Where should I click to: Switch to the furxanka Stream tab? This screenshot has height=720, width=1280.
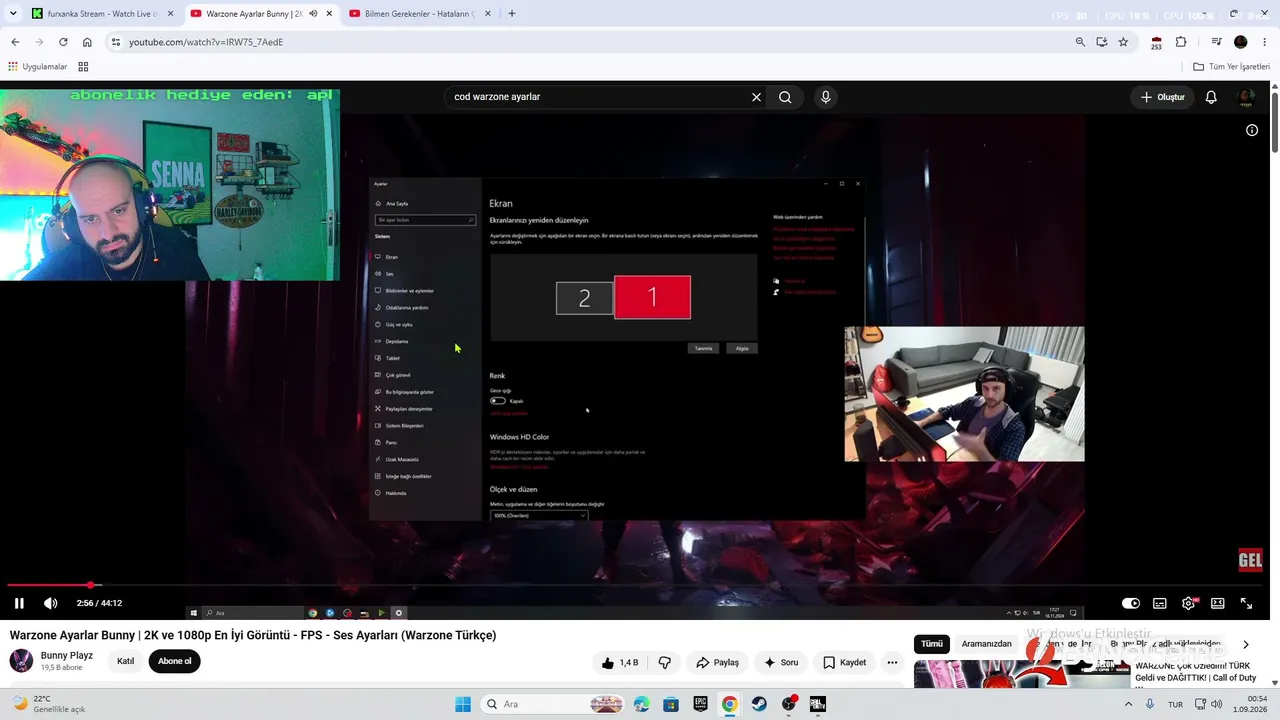coord(103,14)
